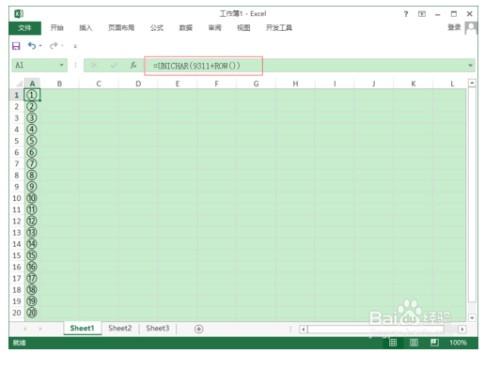Open the green File tab

coord(25,28)
